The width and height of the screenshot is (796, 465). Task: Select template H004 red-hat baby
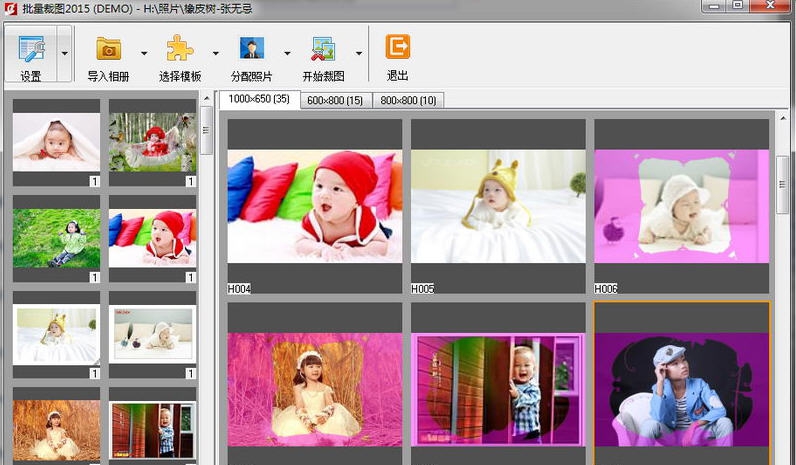point(315,206)
